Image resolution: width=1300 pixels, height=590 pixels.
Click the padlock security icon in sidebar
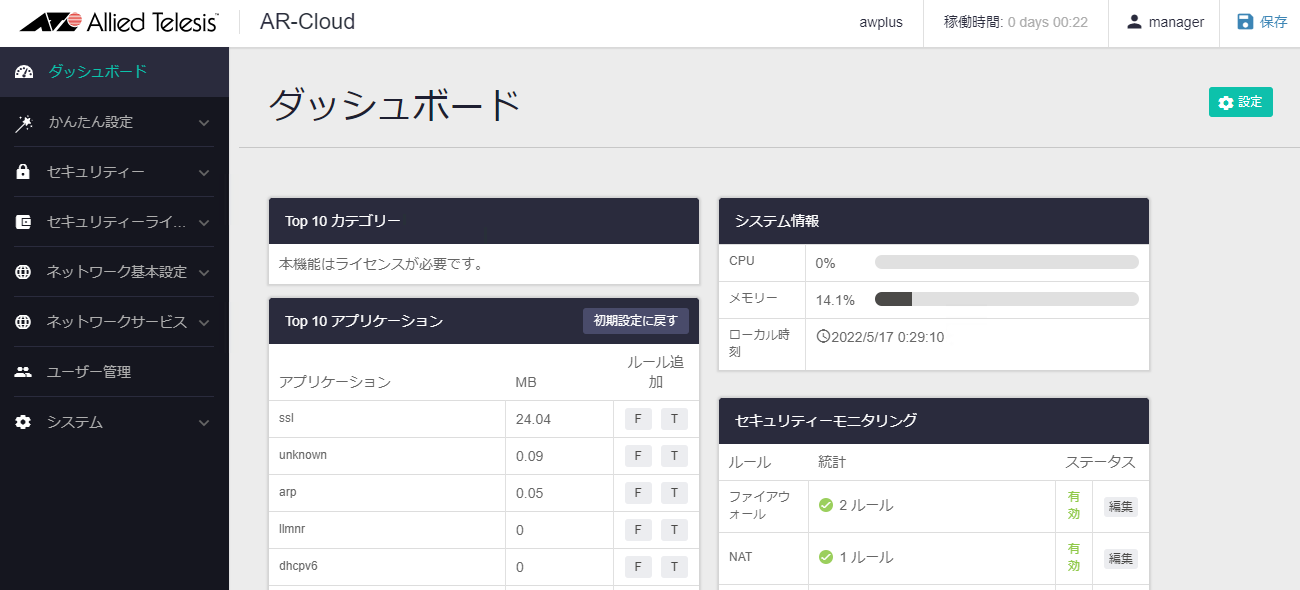[x=23, y=173]
